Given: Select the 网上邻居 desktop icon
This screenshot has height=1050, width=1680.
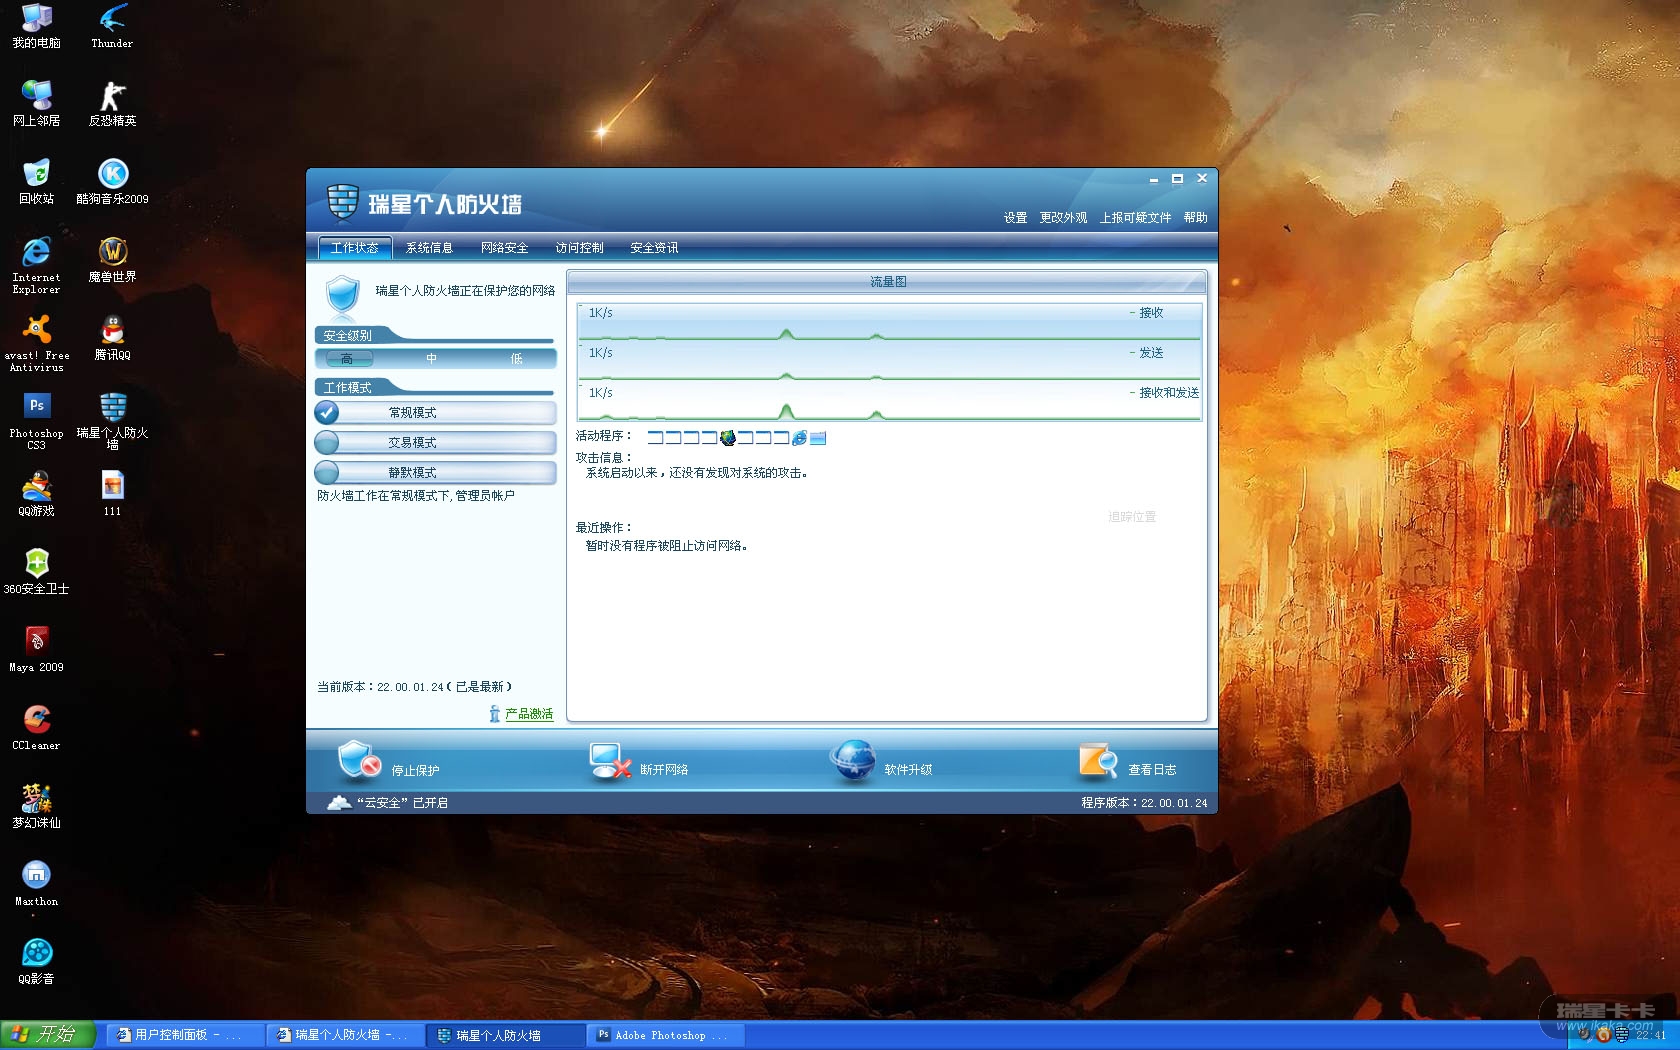Looking at the screenshot, I should (x=36, y=103).
